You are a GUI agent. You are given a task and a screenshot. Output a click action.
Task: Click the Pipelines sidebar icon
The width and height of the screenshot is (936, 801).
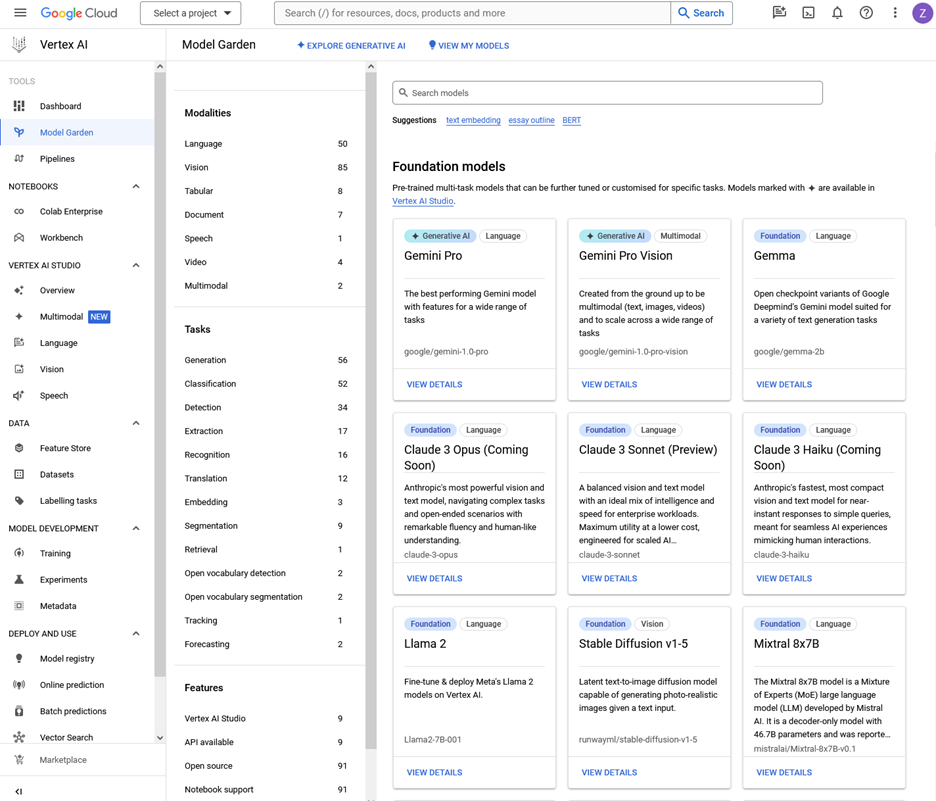point(19,159)
